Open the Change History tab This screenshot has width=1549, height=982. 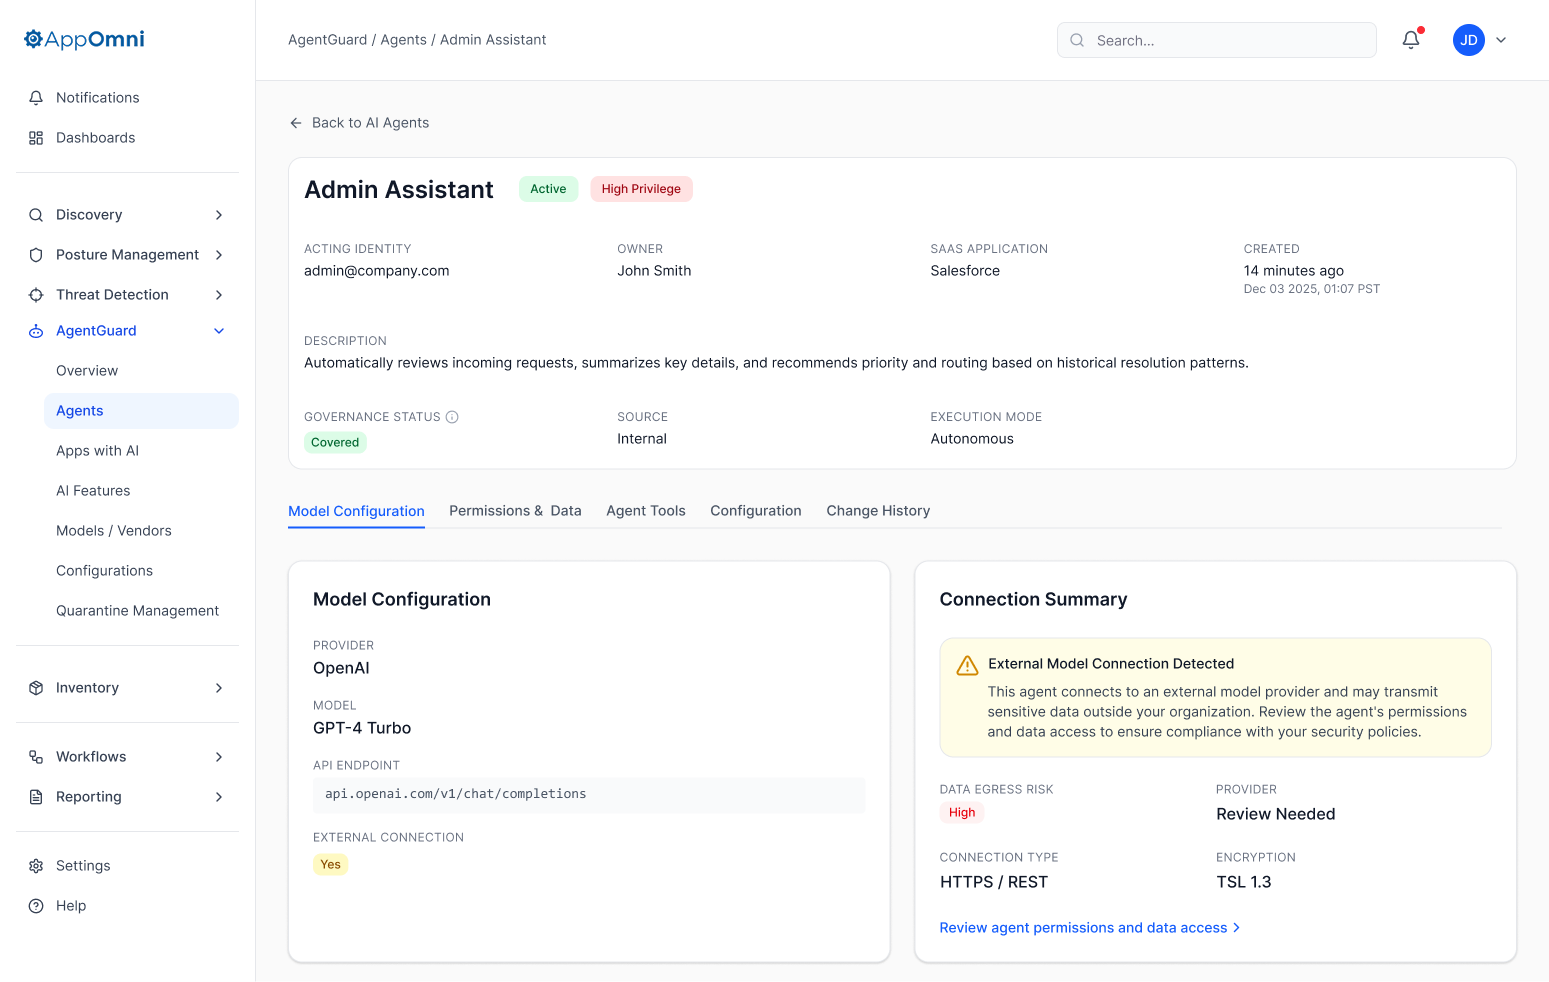pos(877,510)
